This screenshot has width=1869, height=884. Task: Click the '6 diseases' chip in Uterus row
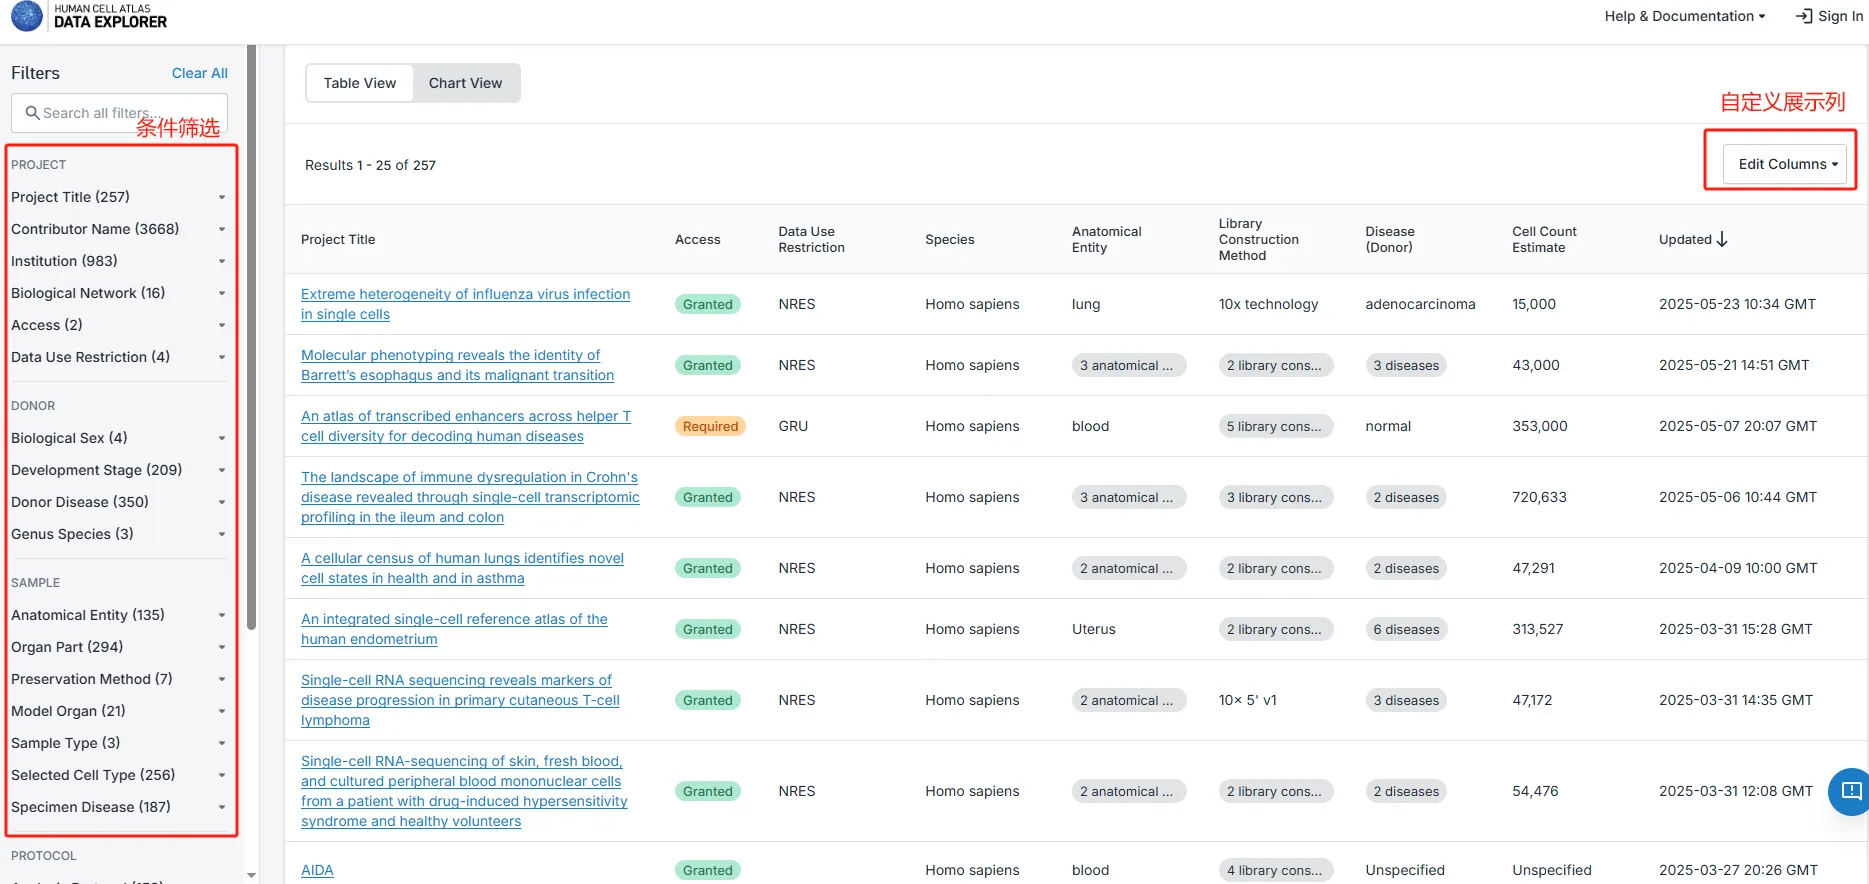click(x=1406, y=629)
